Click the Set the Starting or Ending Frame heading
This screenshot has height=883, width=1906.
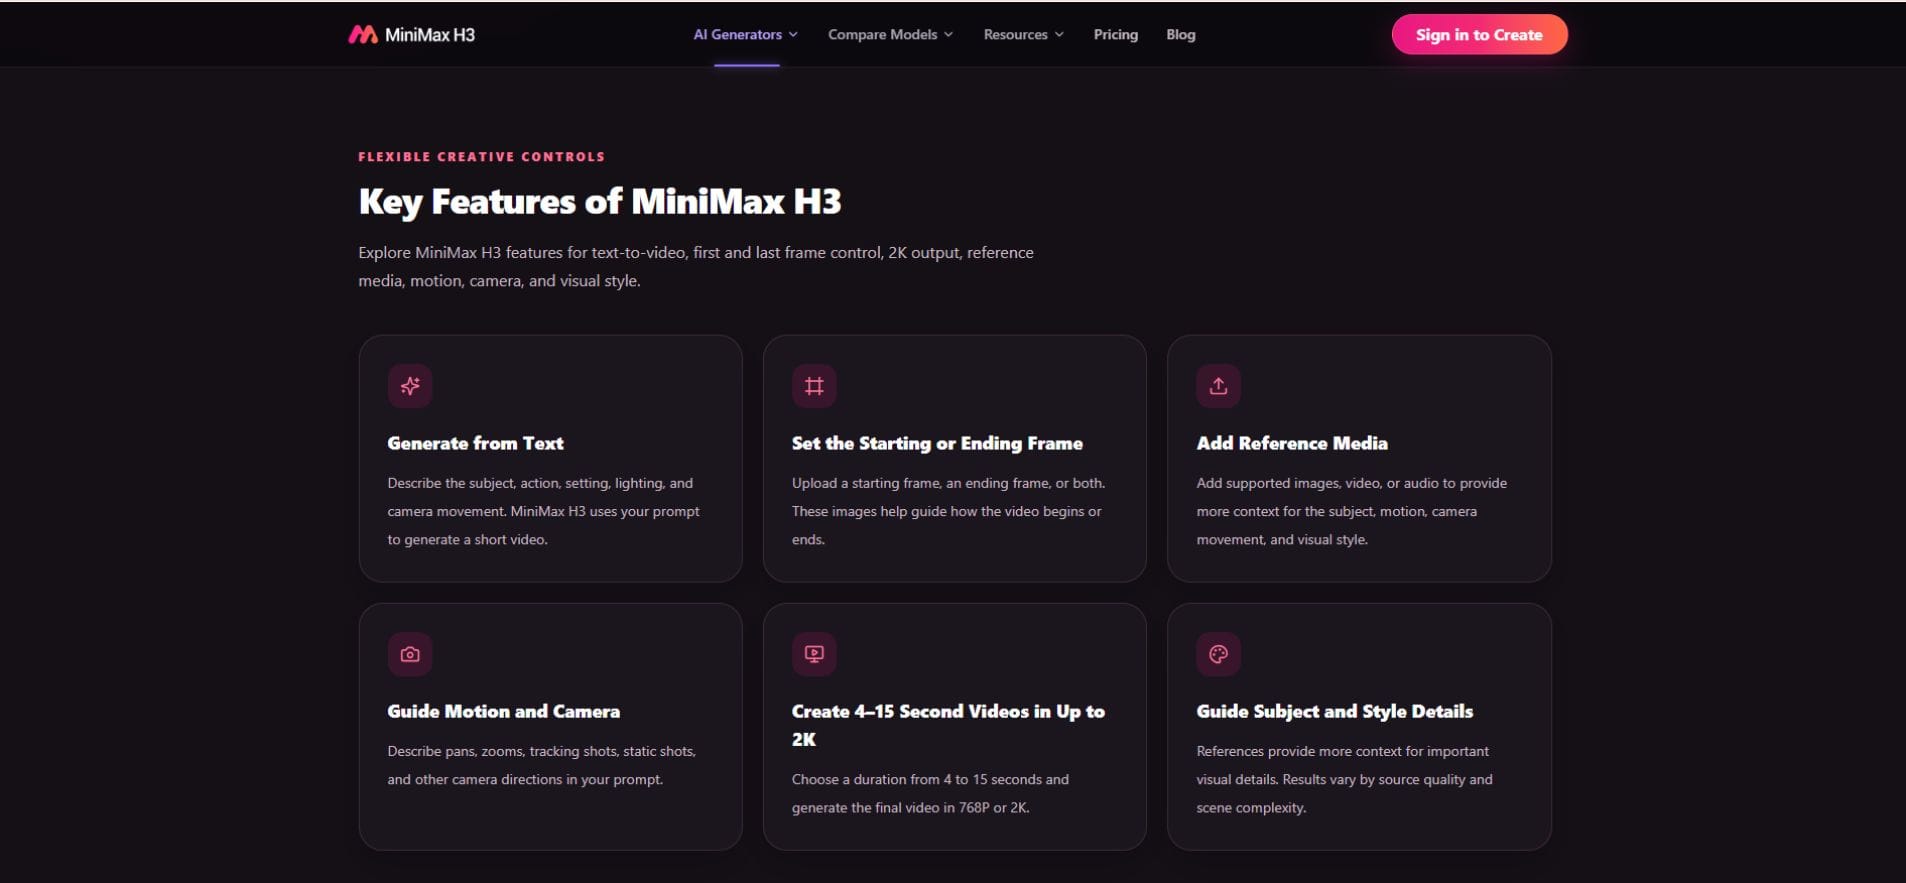pyautogui.click(x=937, y=443)
